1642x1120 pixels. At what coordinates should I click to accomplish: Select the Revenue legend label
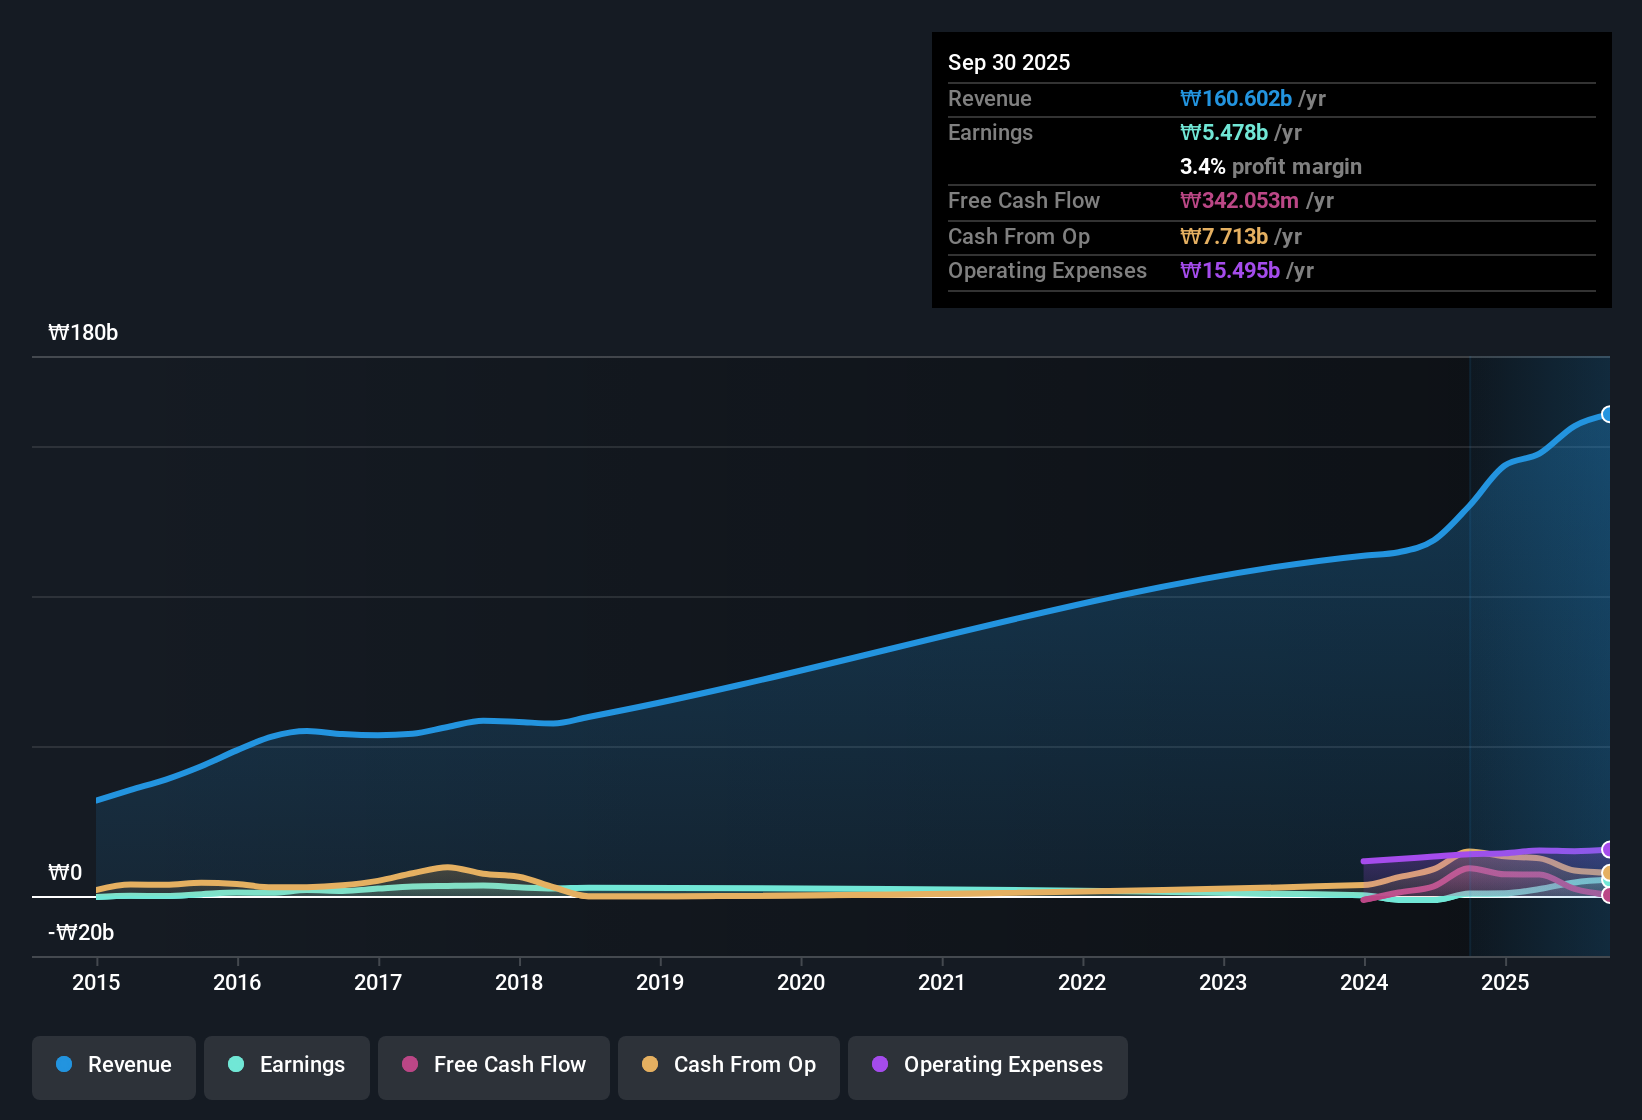[128, 1065]
